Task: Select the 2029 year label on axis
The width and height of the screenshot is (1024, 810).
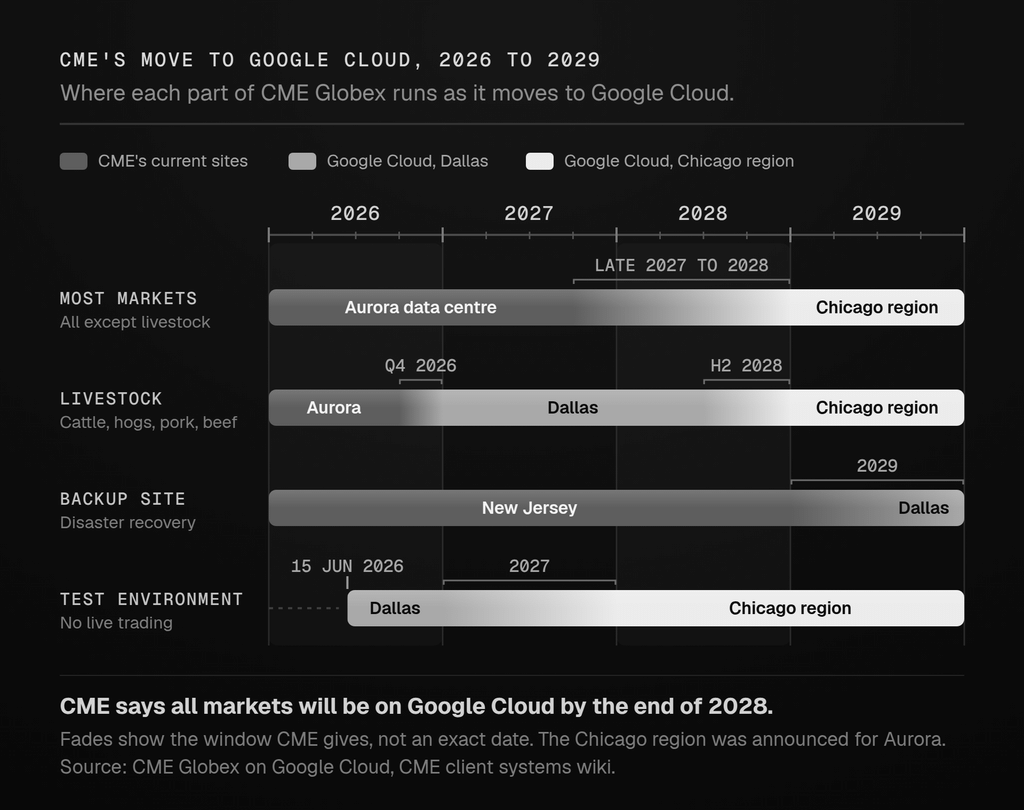Action: pos(876,214)
